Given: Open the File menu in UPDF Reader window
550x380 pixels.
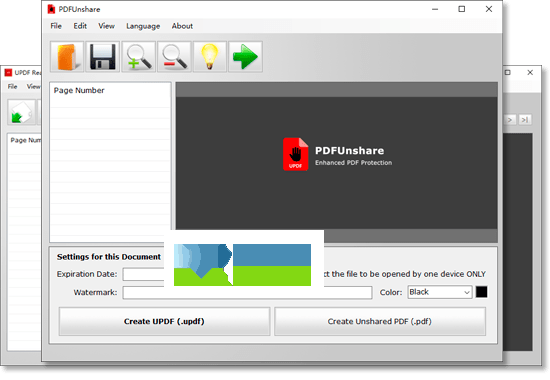Looking at the screenshot, I should pos(12,86).
